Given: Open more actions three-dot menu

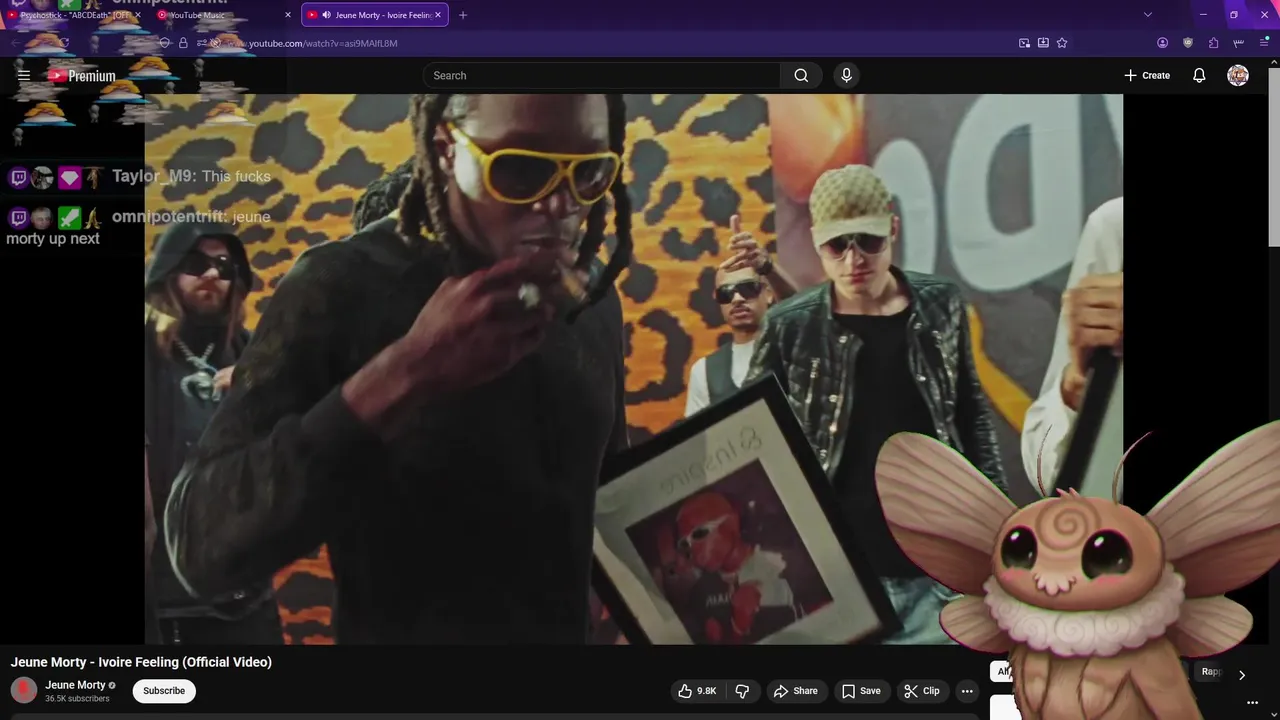Looking at the screenshot, I should (967, 691).
